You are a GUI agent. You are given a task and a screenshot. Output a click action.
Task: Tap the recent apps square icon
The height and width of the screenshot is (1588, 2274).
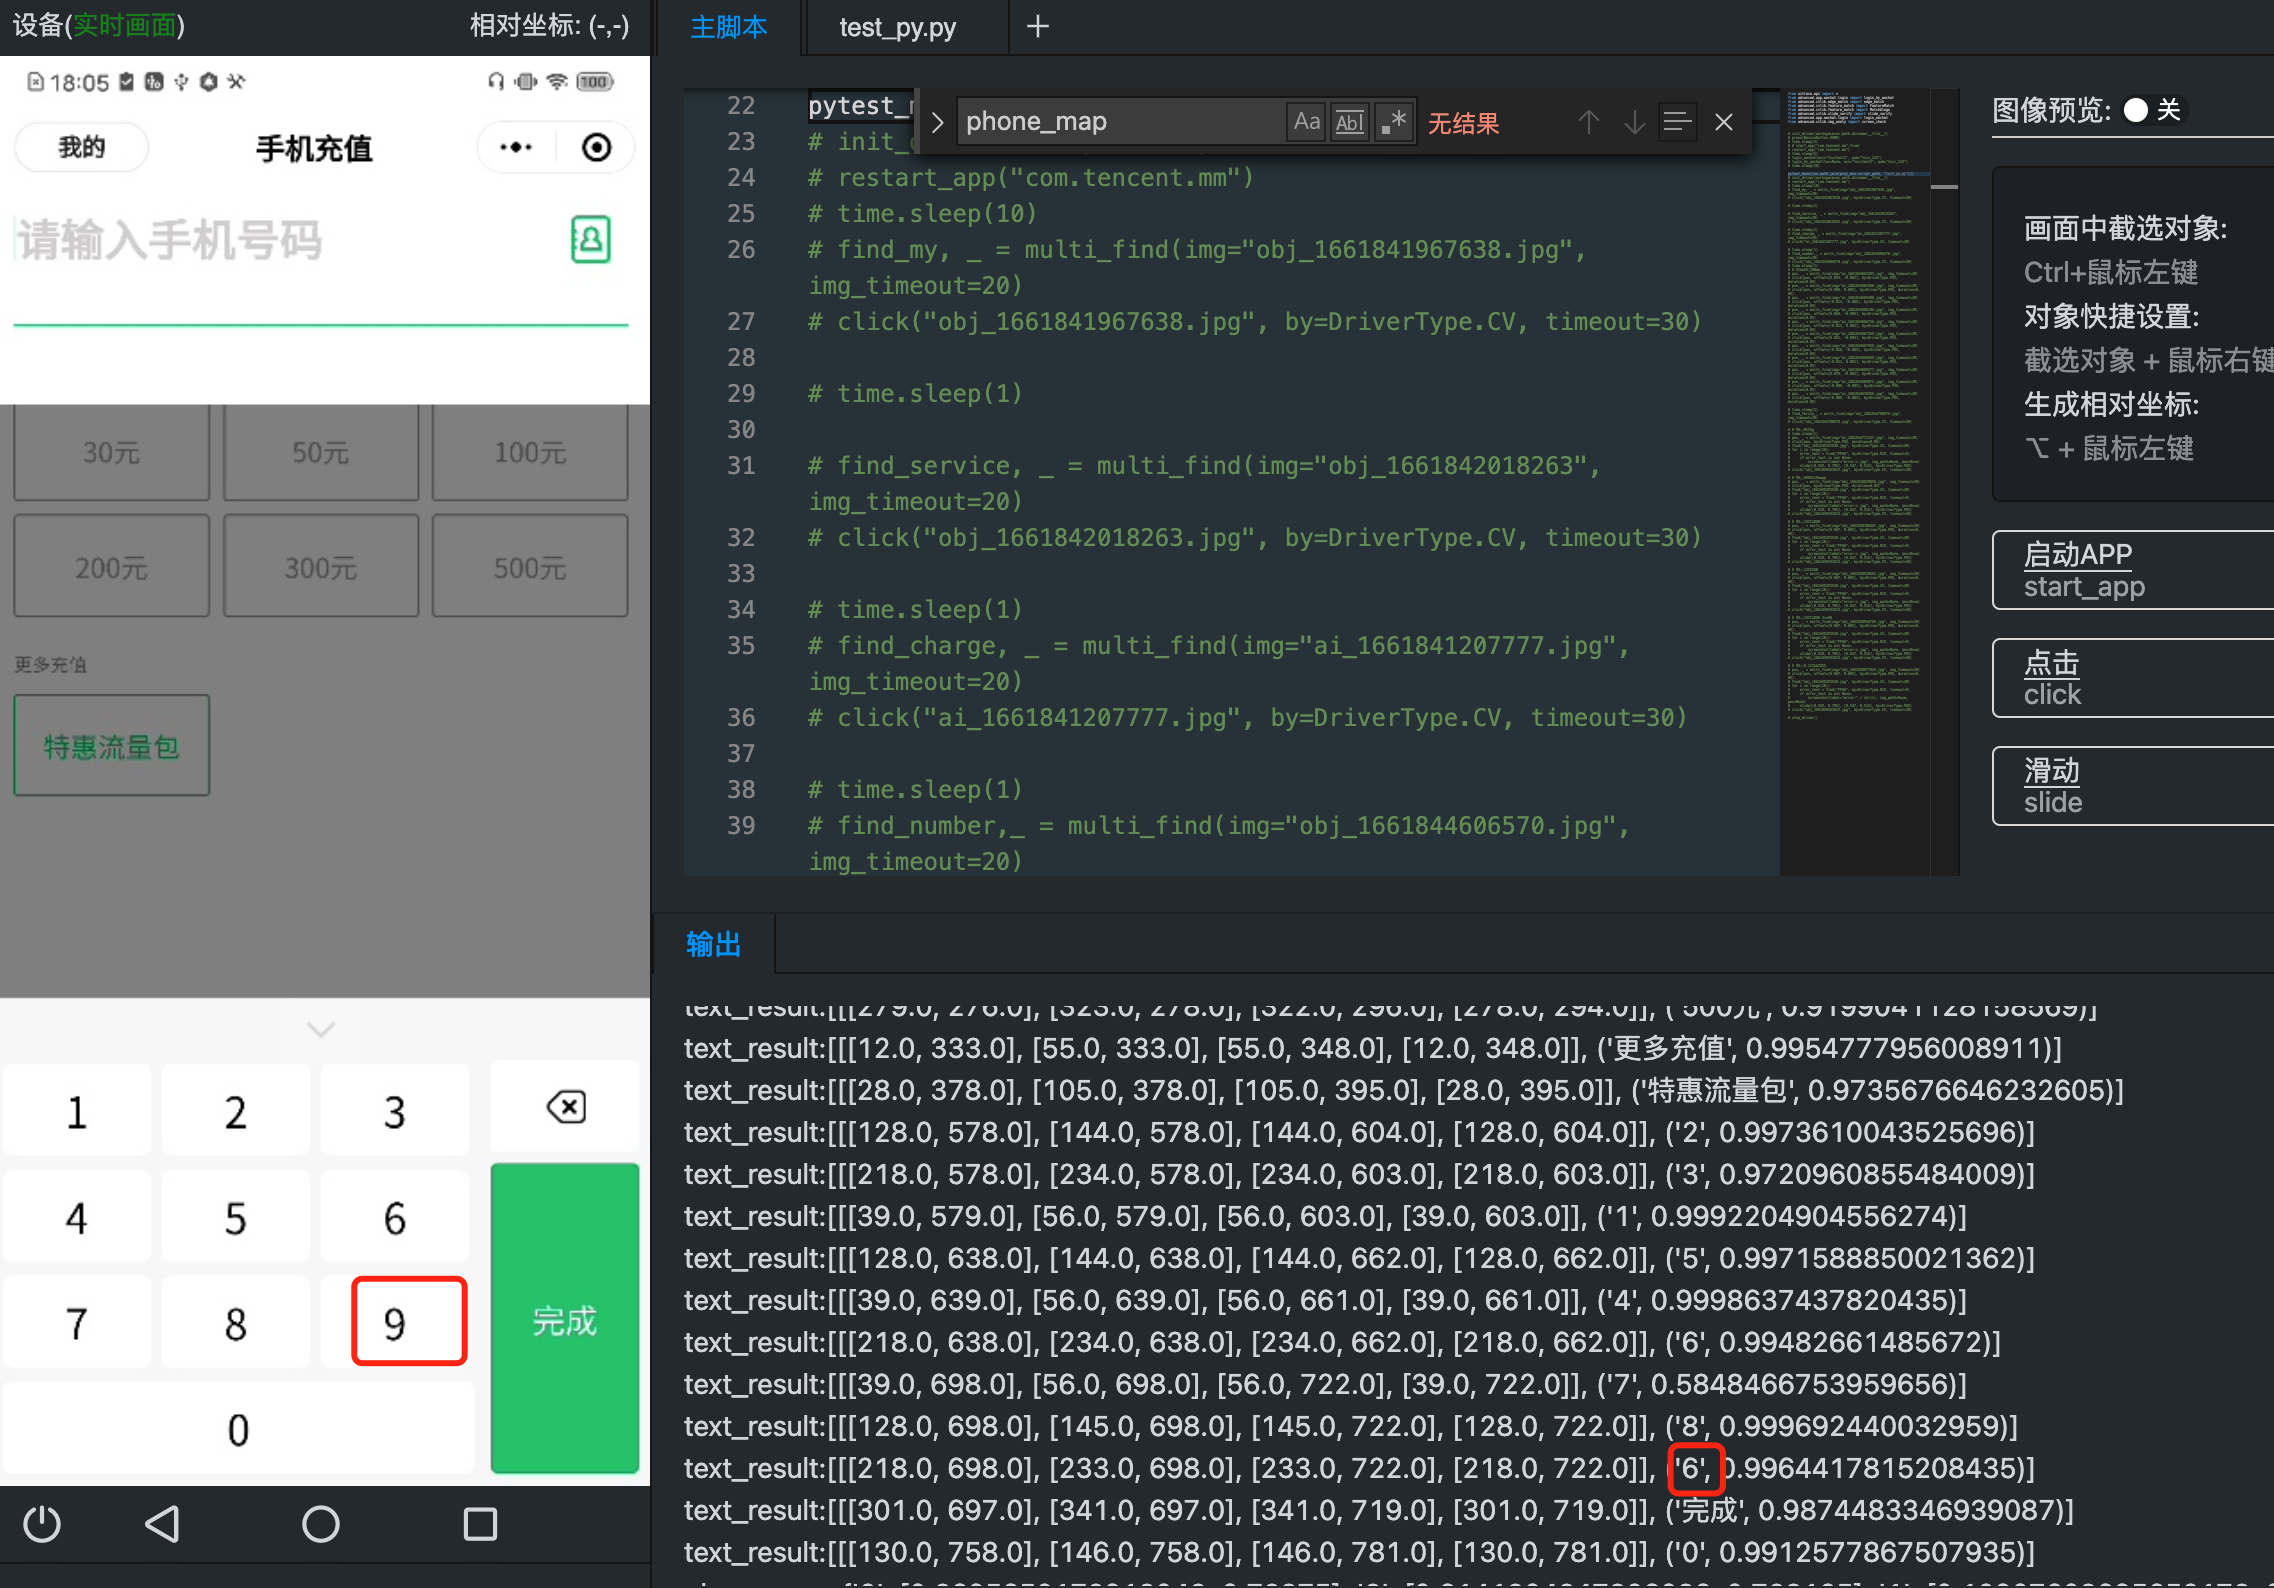(480, 1524)
